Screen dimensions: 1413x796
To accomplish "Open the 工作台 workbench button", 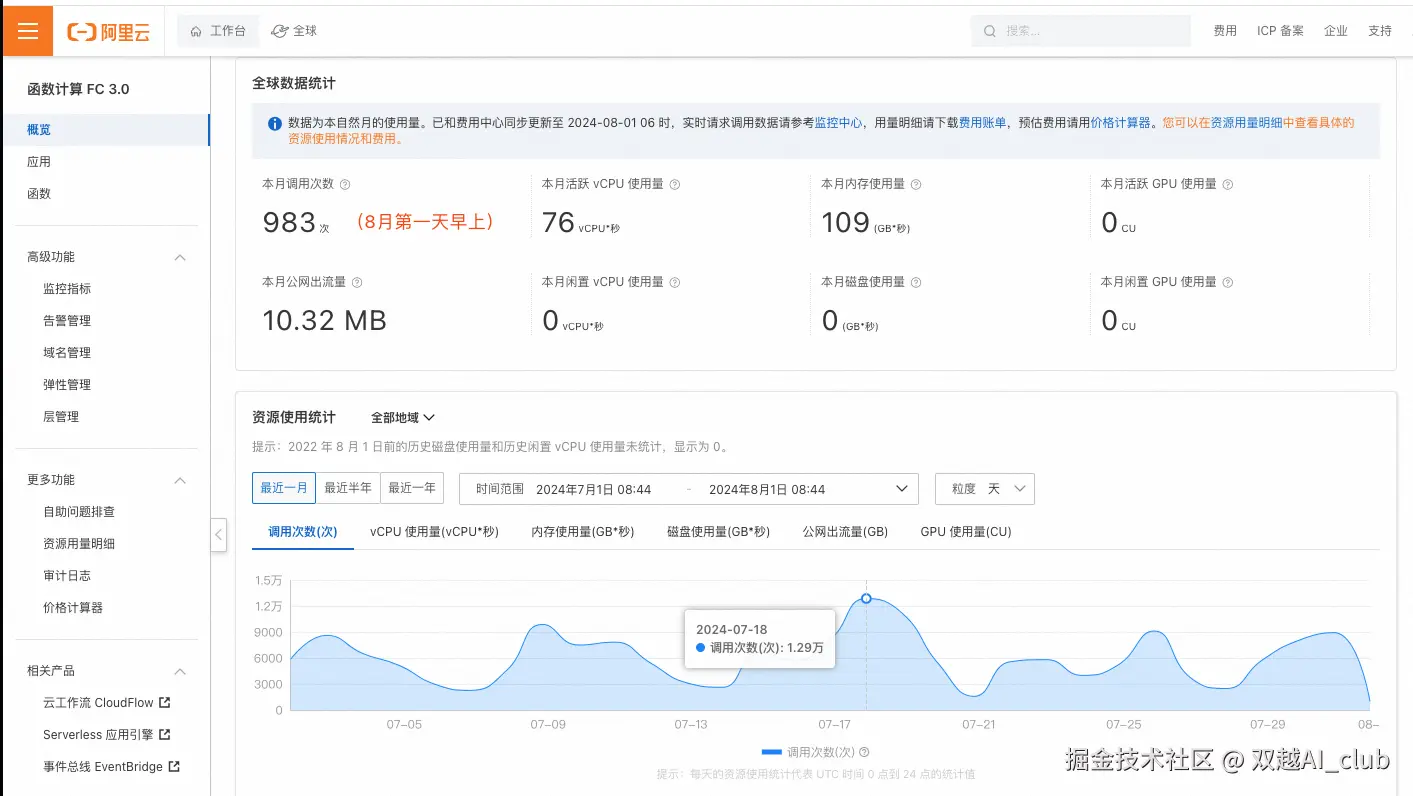I will (218, 31).
